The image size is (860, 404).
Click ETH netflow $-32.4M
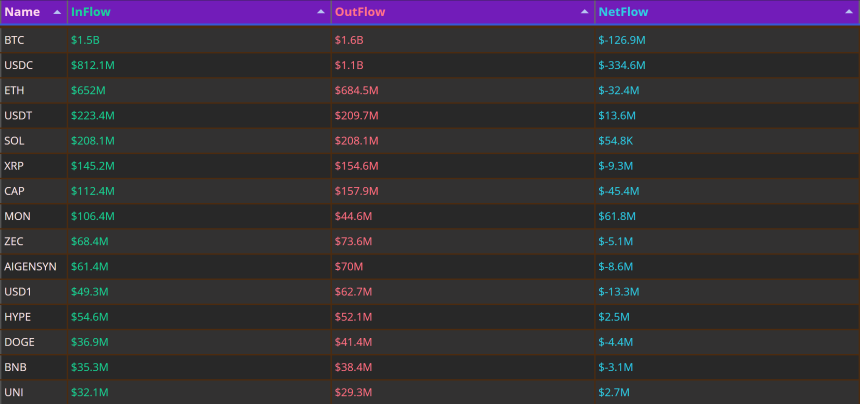[619, 90]
